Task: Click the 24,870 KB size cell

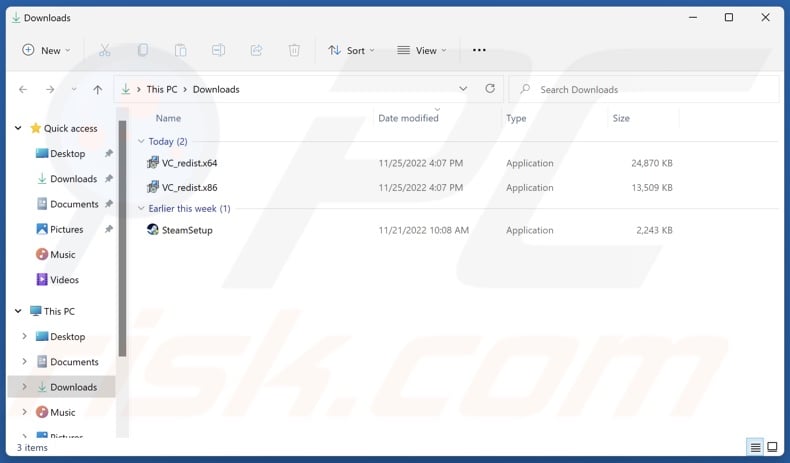Action: click(651, 163)
